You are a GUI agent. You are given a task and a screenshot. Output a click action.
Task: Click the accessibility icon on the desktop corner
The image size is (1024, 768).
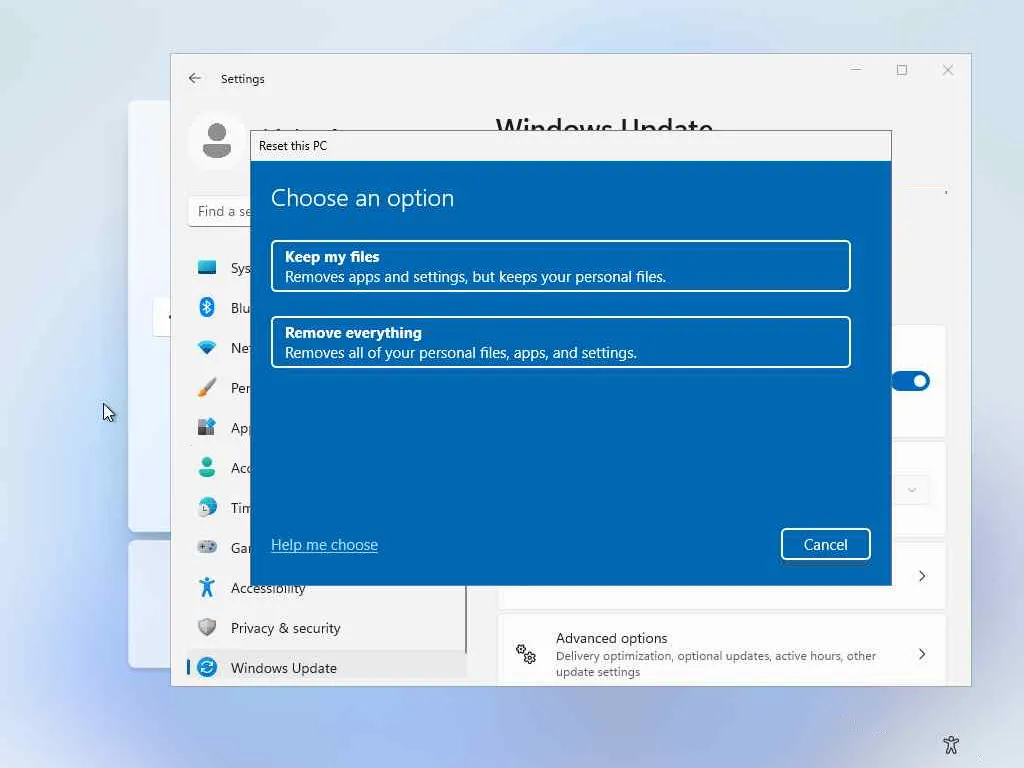951,744
